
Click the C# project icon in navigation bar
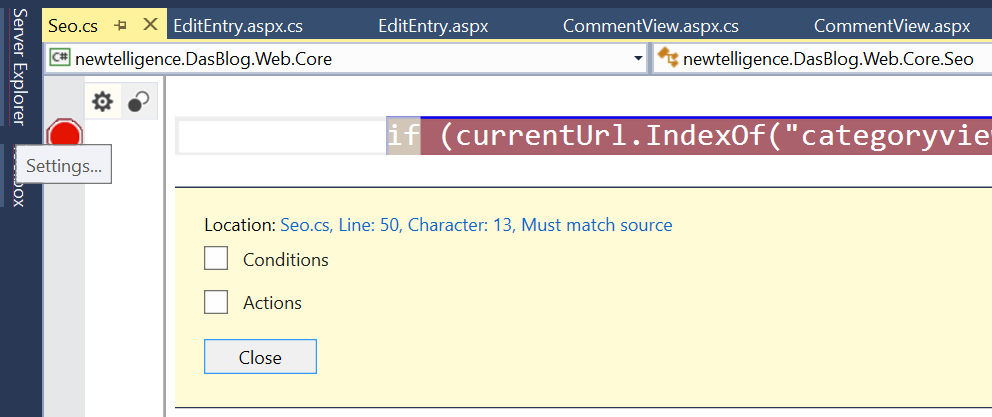pos(59,59)
